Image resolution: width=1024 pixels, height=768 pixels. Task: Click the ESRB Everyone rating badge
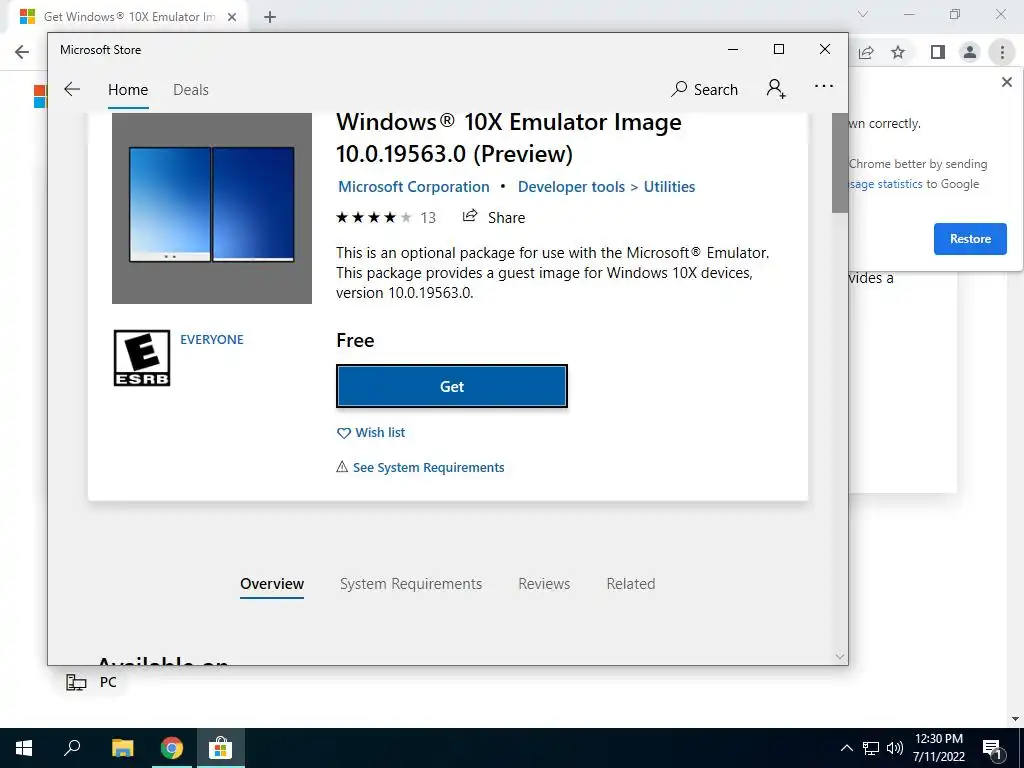(142, 358)
